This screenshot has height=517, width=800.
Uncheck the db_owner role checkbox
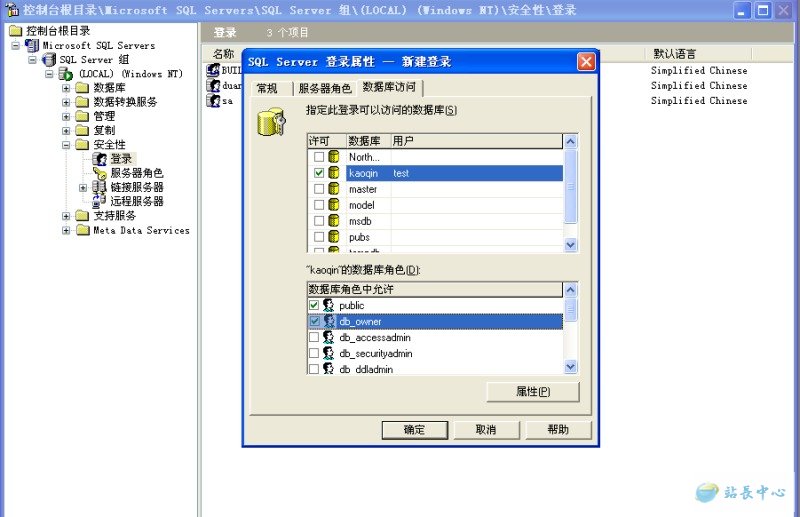(x=314, y=322)
